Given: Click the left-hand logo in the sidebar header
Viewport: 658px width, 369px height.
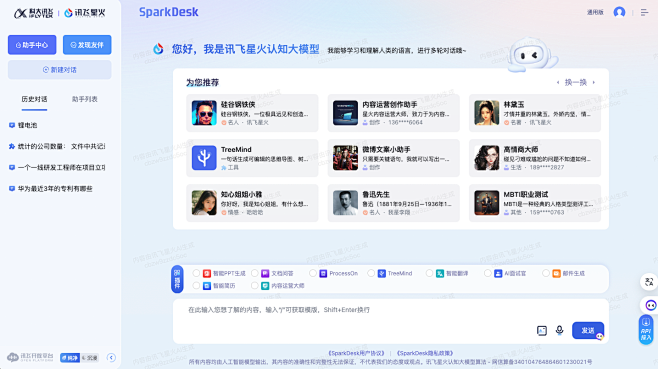Looking at the screenshot, I should [33, 13].
